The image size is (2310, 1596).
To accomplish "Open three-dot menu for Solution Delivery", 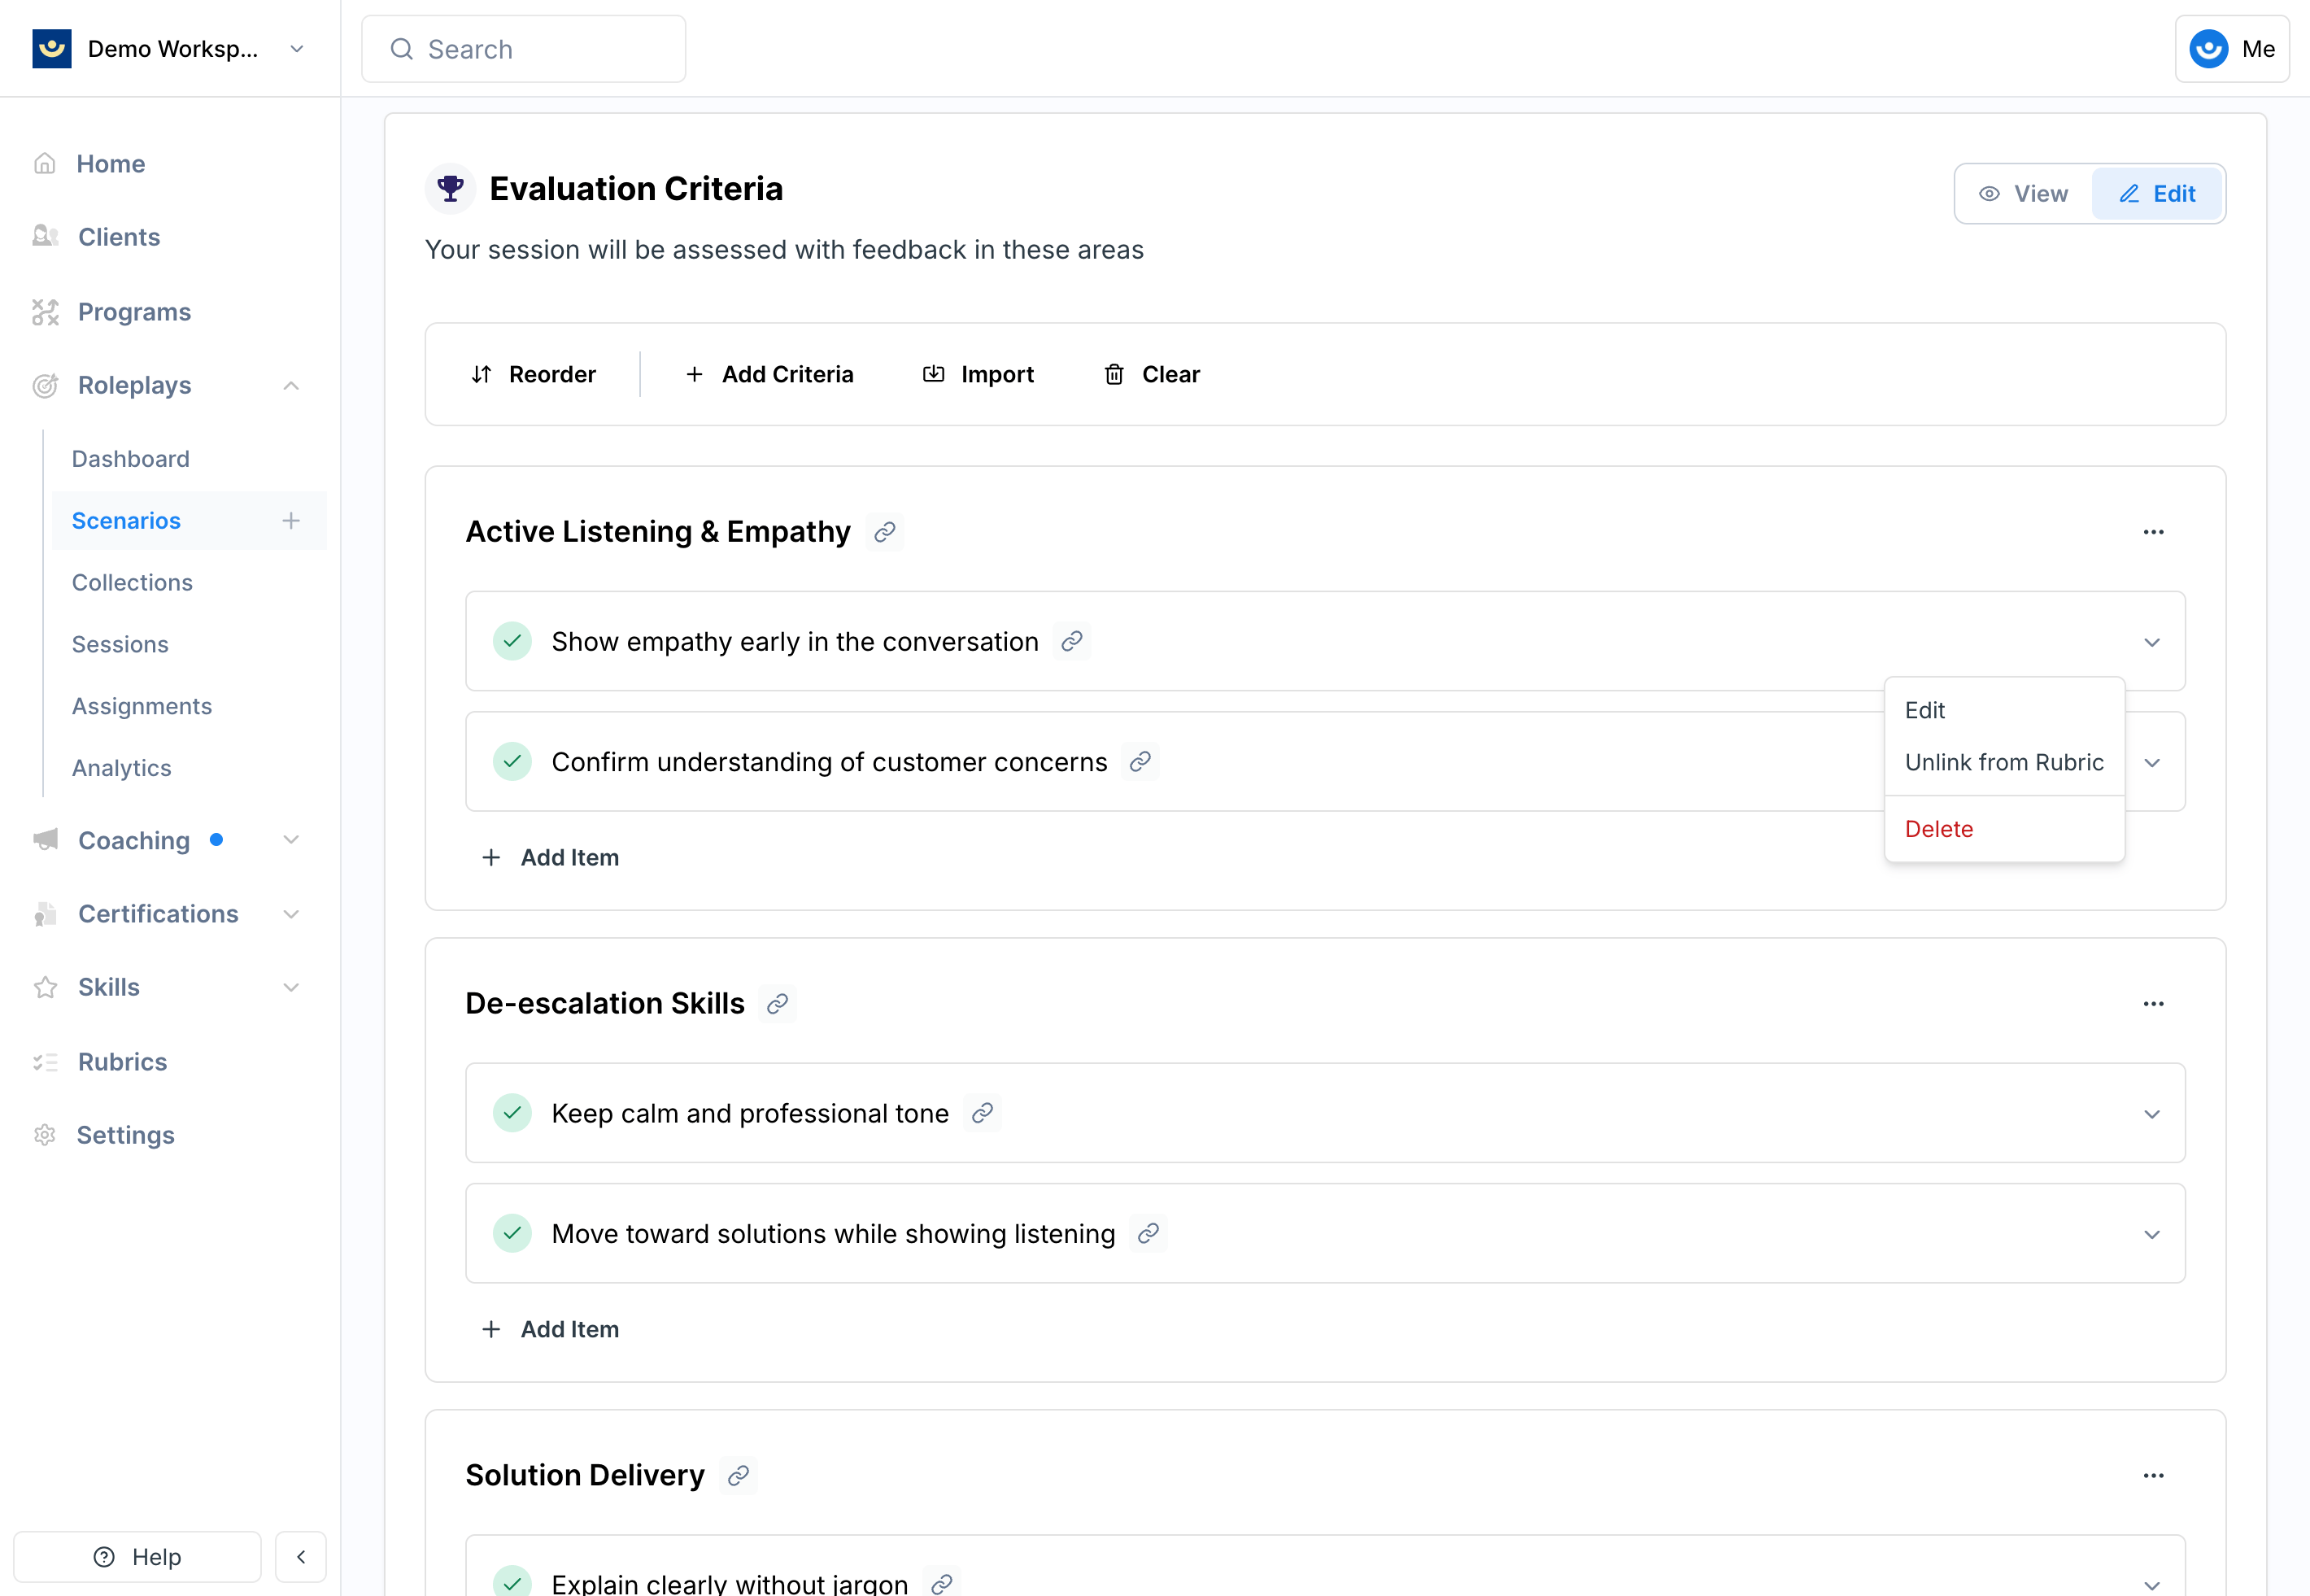I will click(2153, 1476).
